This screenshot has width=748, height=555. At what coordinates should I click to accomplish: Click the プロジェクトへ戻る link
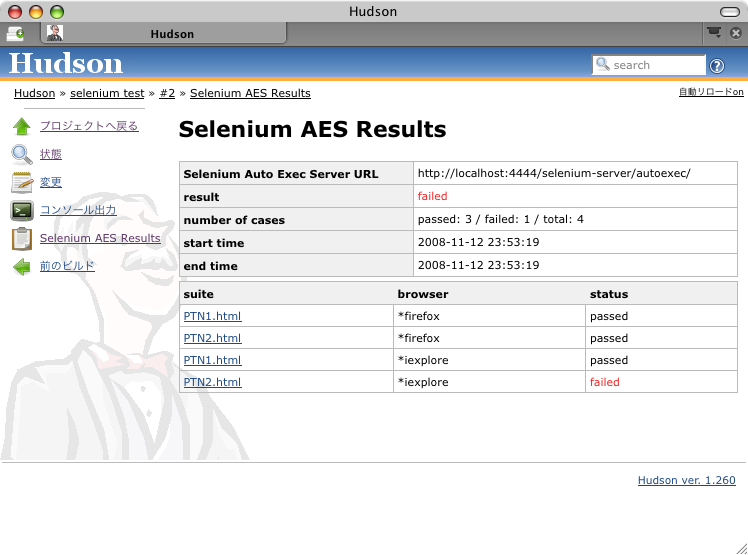point(89,126)
